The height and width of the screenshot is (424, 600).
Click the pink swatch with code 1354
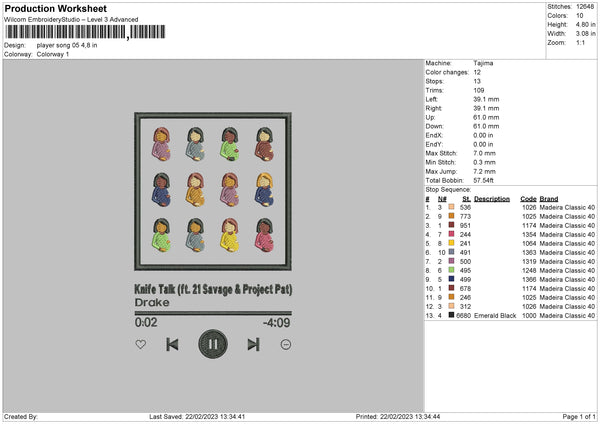click(452, 234)
